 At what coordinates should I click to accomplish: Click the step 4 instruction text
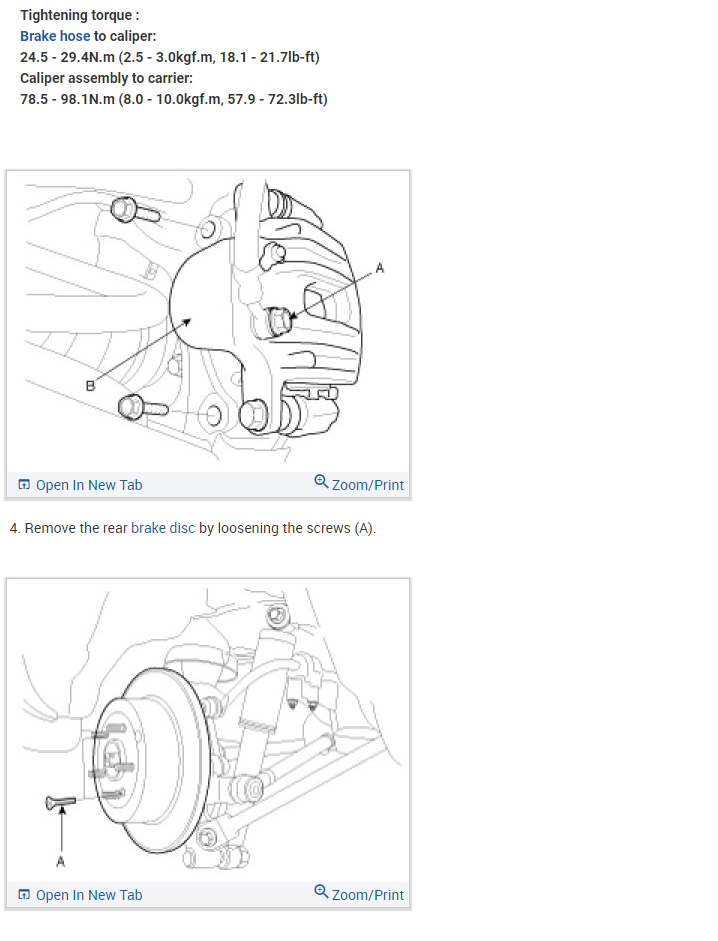point(193,528)
